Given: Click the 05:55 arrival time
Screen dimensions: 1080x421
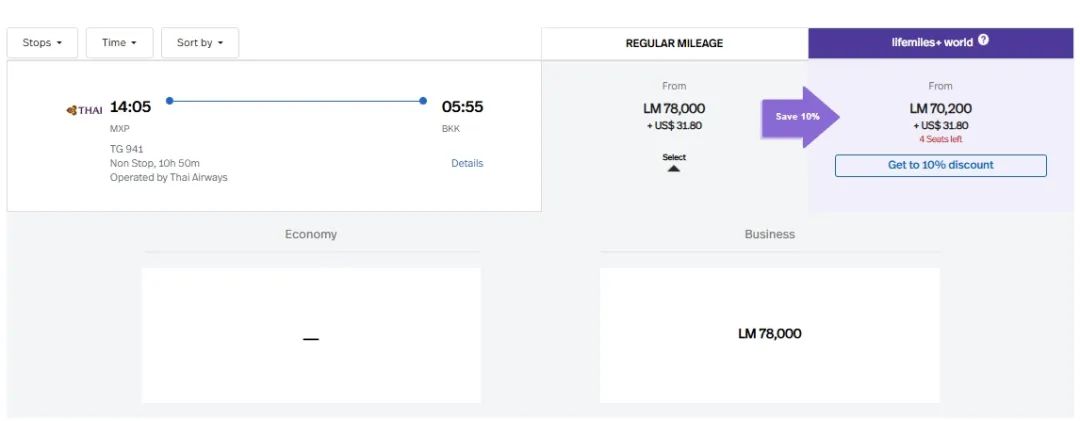Looking at the screenshot, I should 462,107.
